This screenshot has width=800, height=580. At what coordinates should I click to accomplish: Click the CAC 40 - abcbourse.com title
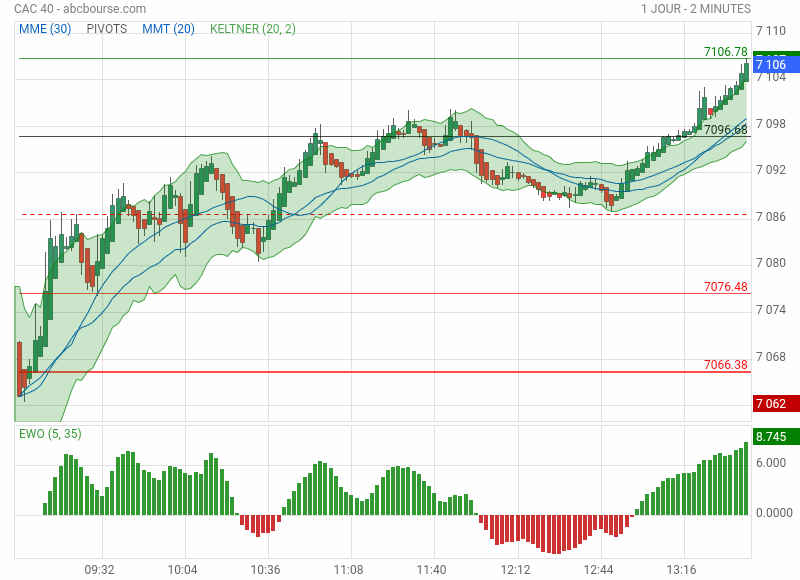80,9
